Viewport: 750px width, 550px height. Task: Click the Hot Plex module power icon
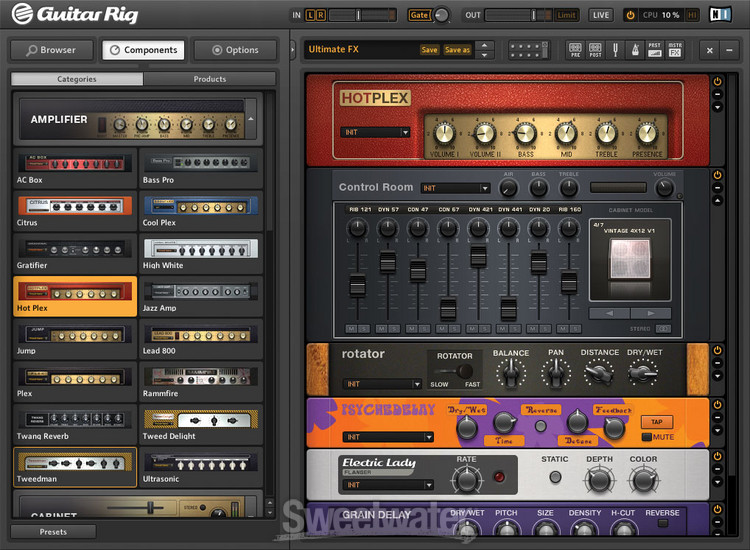717,81
